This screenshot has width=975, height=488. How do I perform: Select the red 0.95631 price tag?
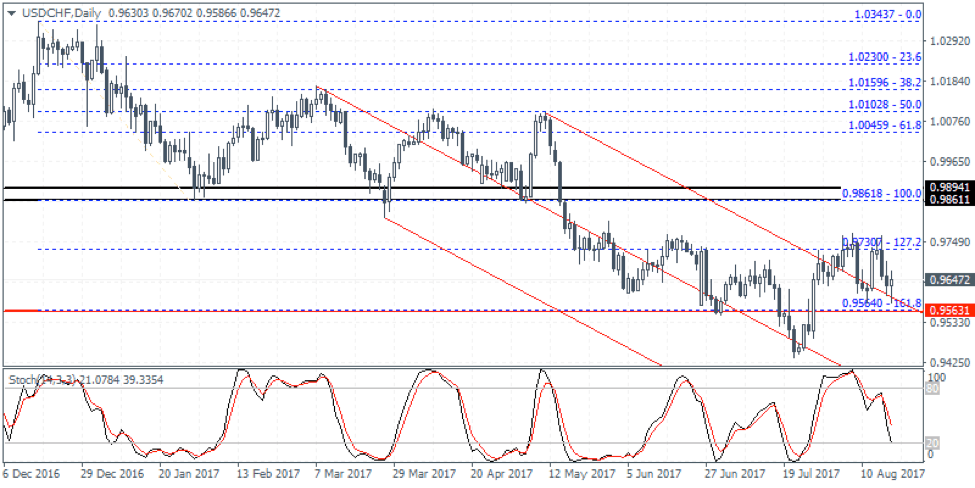948,311
